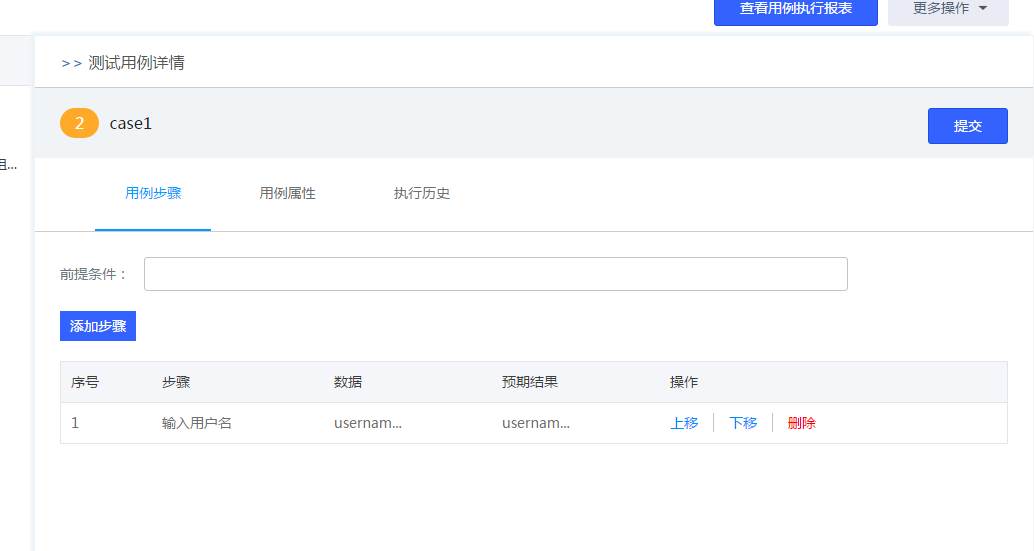Viewport: 1034px width, 551px height.
Task: Open the 用例属性 tab
Action: coord(287,193)
